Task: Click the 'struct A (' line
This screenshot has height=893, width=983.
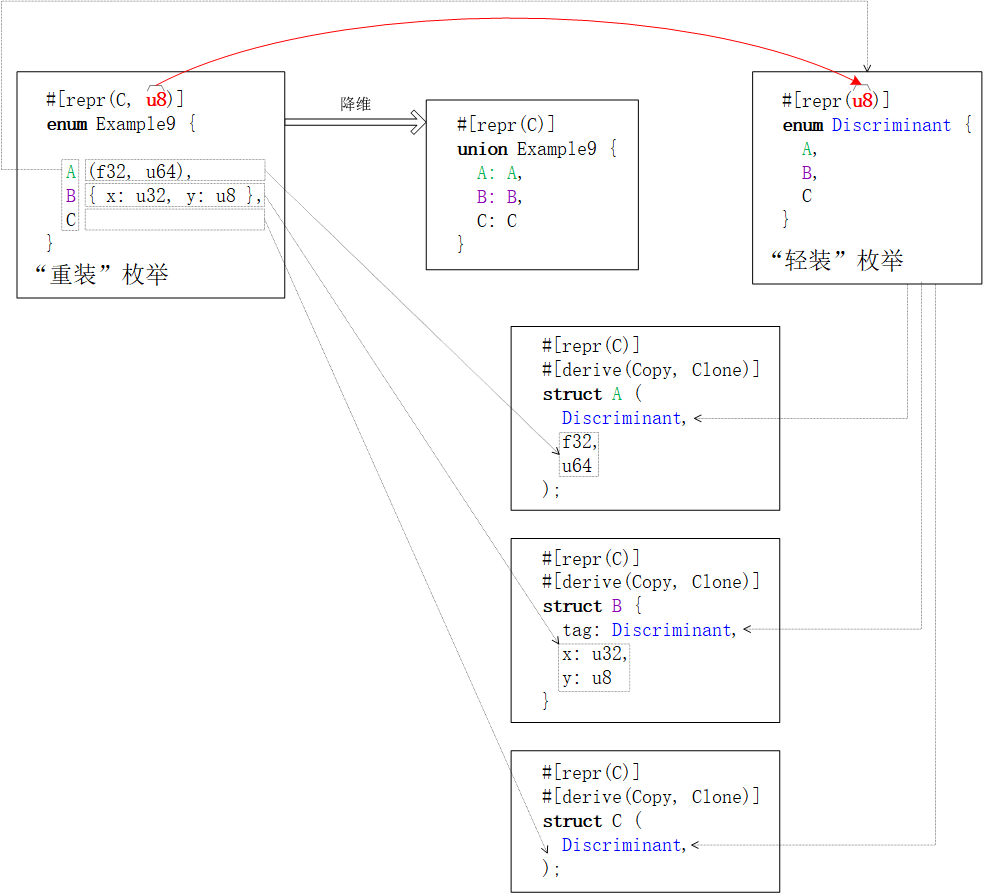Action: 592,394
